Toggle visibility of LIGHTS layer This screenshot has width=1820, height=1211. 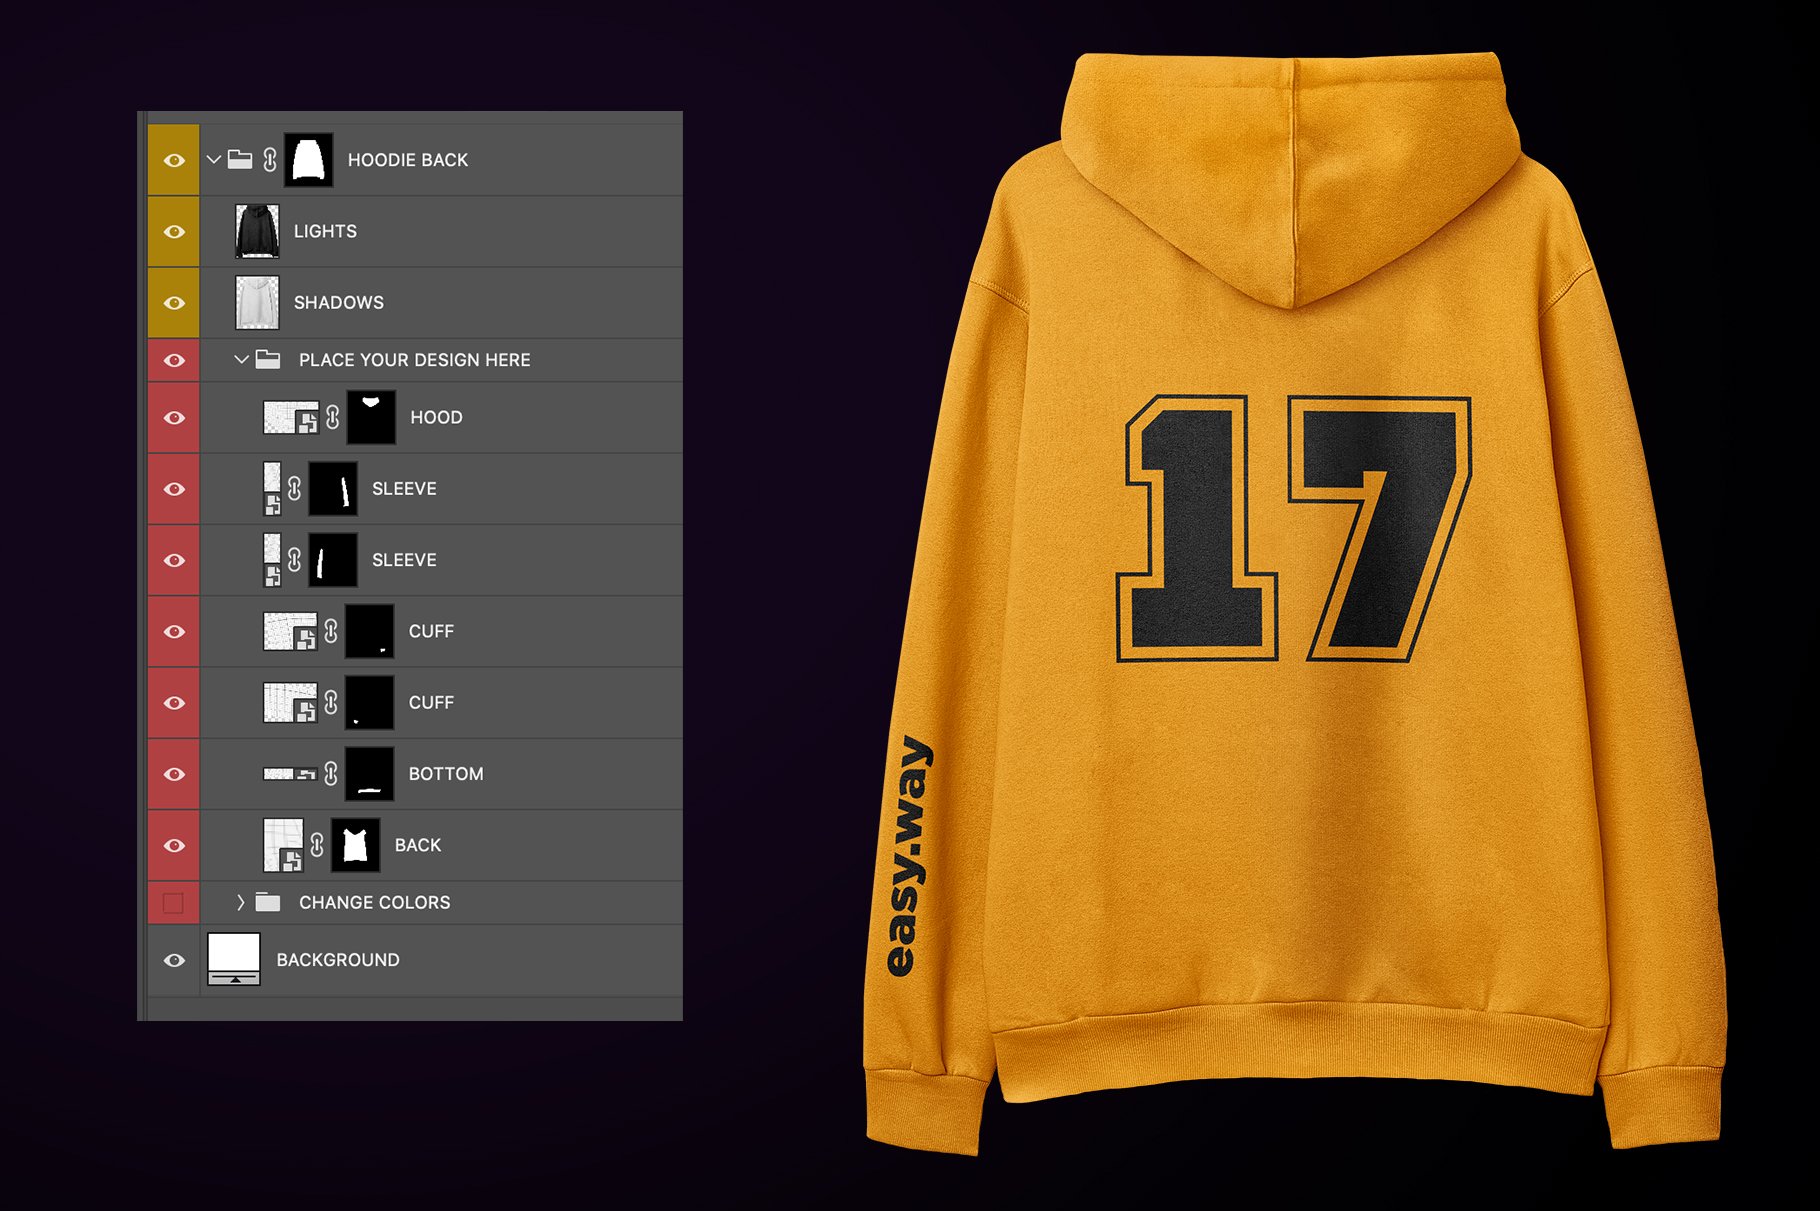point(174,231)
